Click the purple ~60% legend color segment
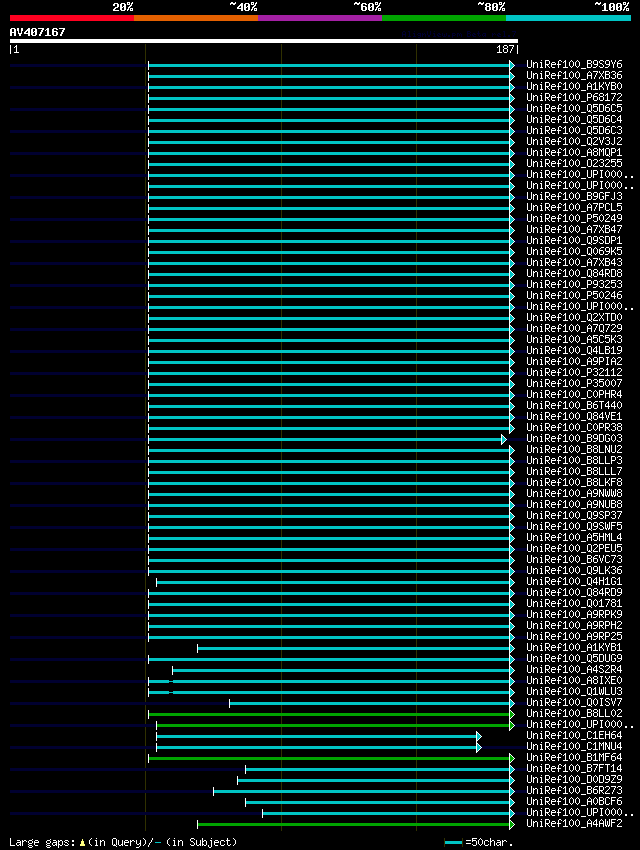640x850 pixels. (320, 18)
